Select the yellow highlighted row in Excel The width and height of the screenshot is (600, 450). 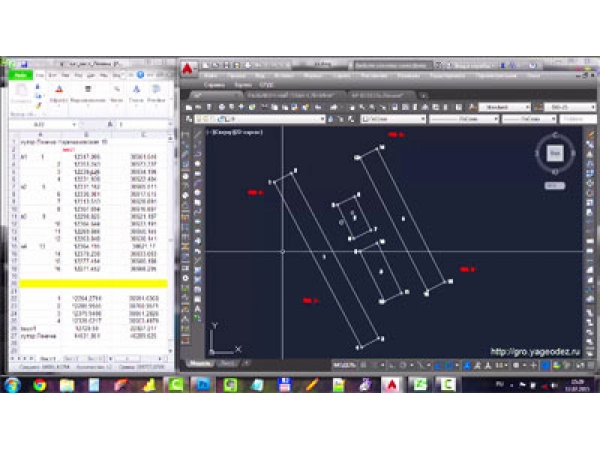[90, 283]
